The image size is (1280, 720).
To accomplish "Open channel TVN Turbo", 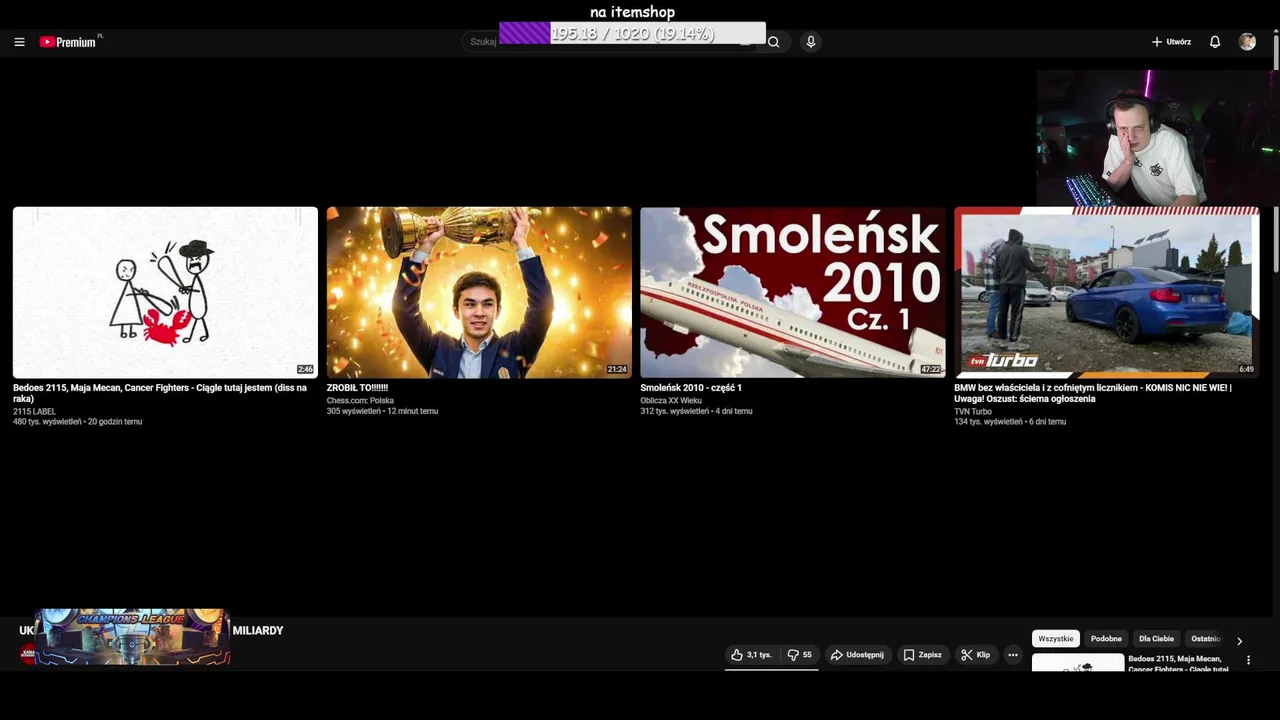I will (x=973, y=412).
